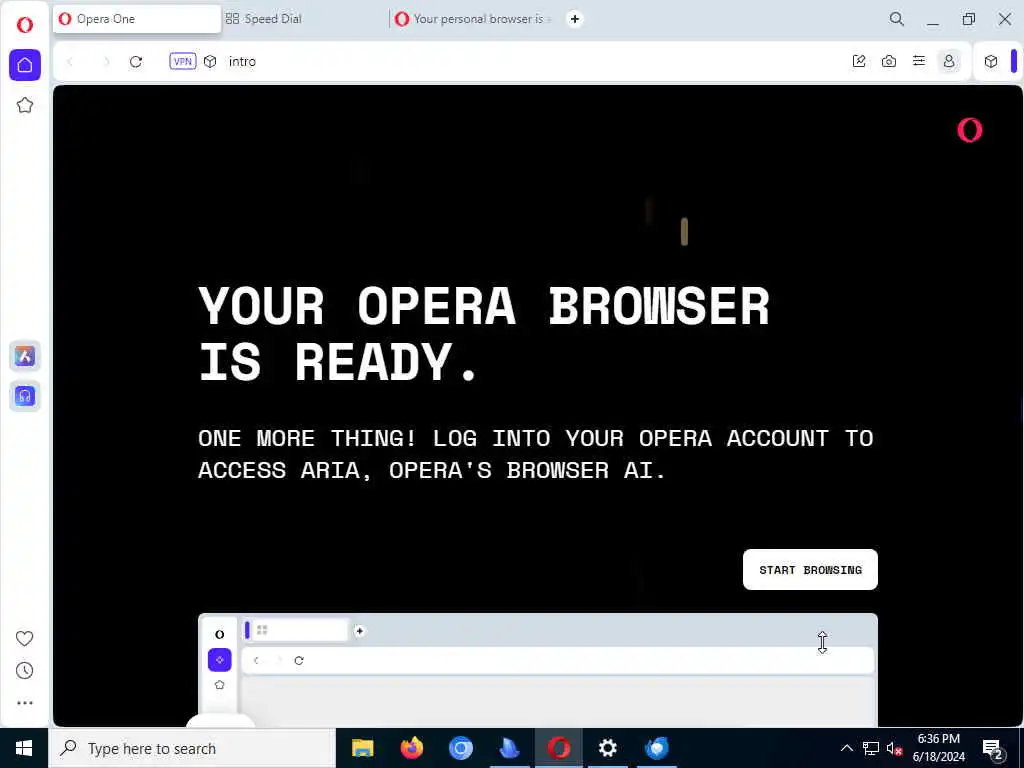Open History clock icon in sidebar
This screenshot has width=1024, height=768.
coord(25,670)
